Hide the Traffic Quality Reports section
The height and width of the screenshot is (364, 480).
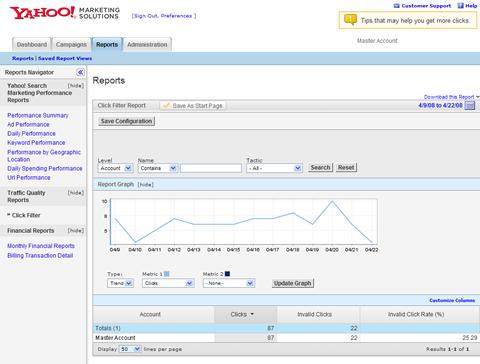(x=76, y=193)
